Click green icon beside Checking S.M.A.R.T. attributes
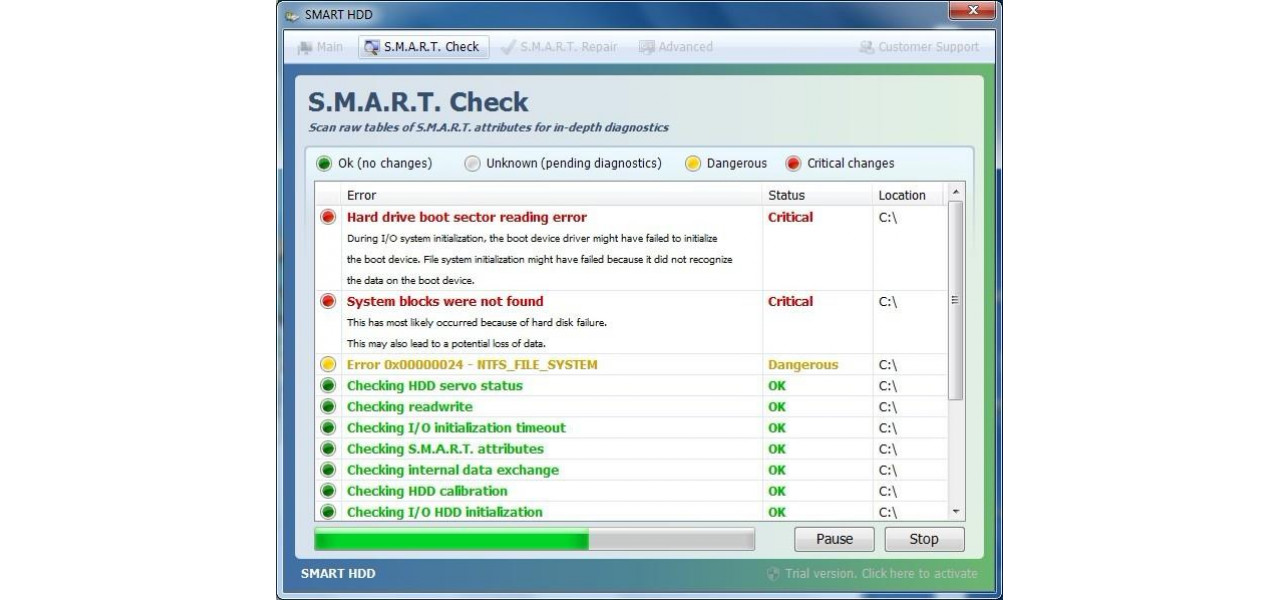The height and width of the screenshot is (600, 1280). pyautogui.click(x=327, y=449)
